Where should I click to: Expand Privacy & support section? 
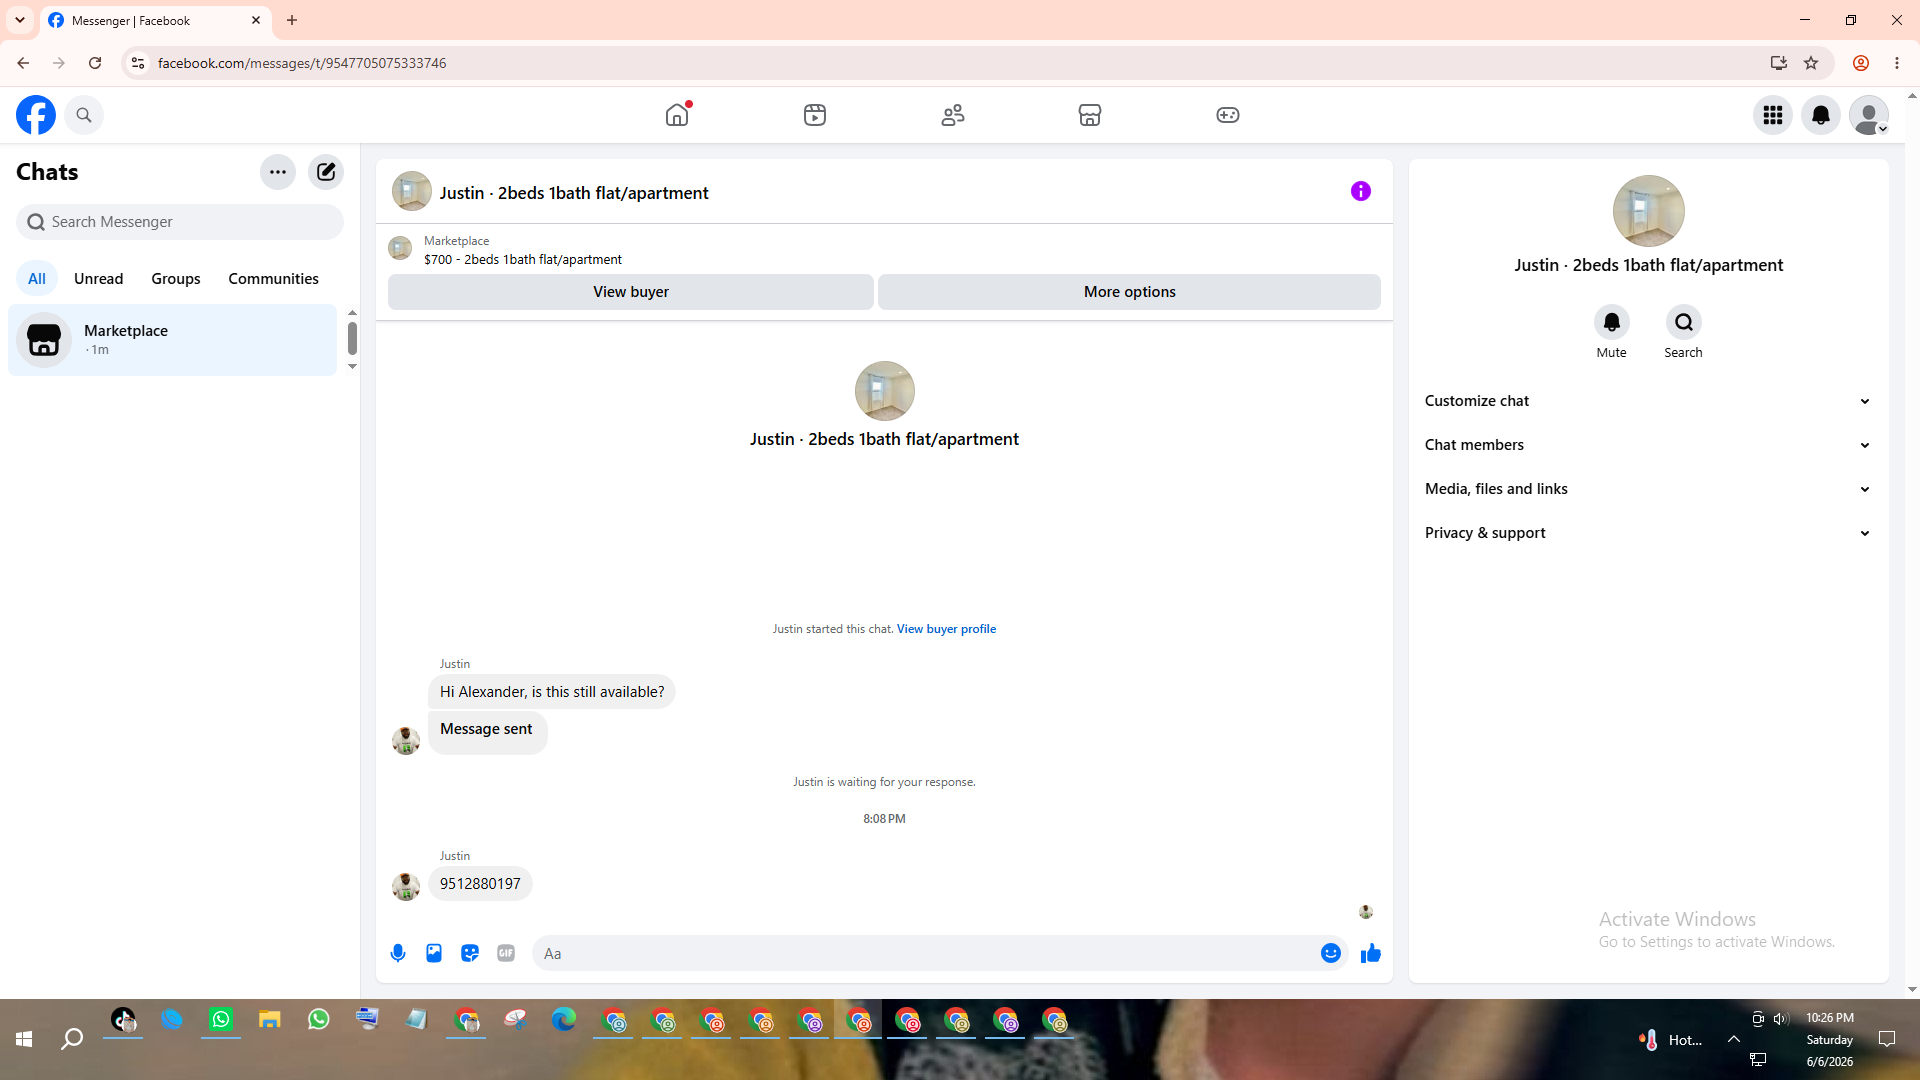1649,533
